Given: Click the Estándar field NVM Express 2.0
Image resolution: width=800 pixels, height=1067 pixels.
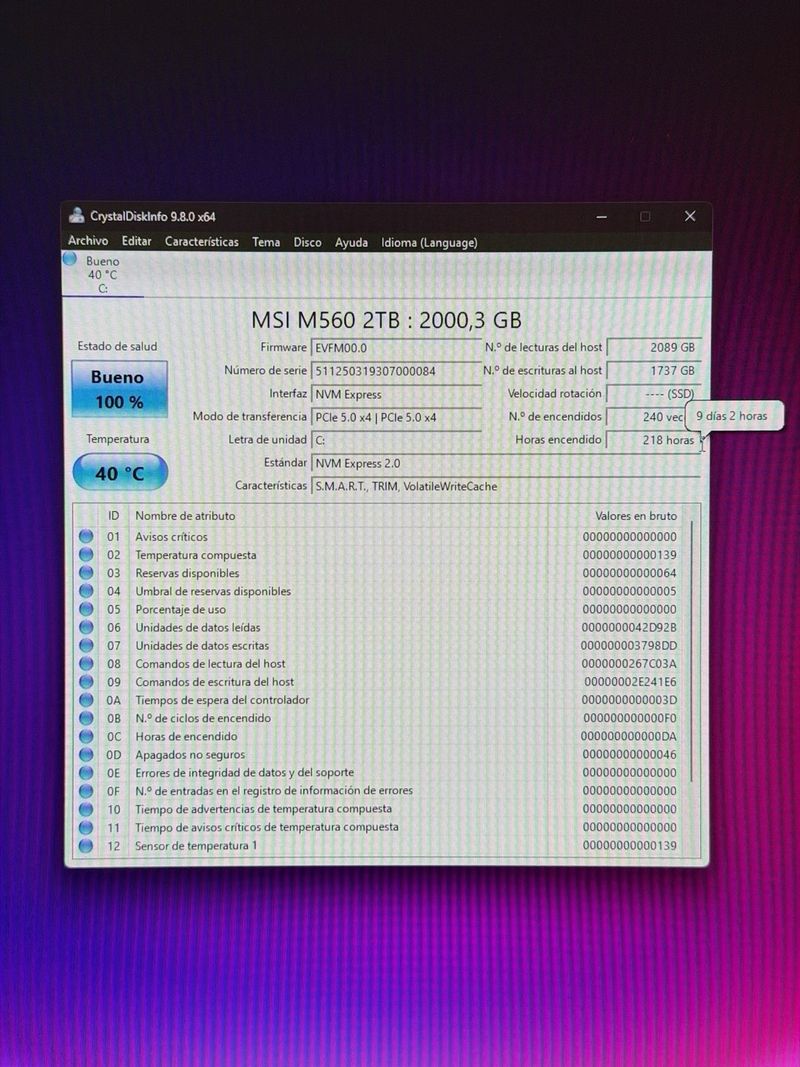Looking at the screenshot, I should pyautogui.click(x=505, y=463).
